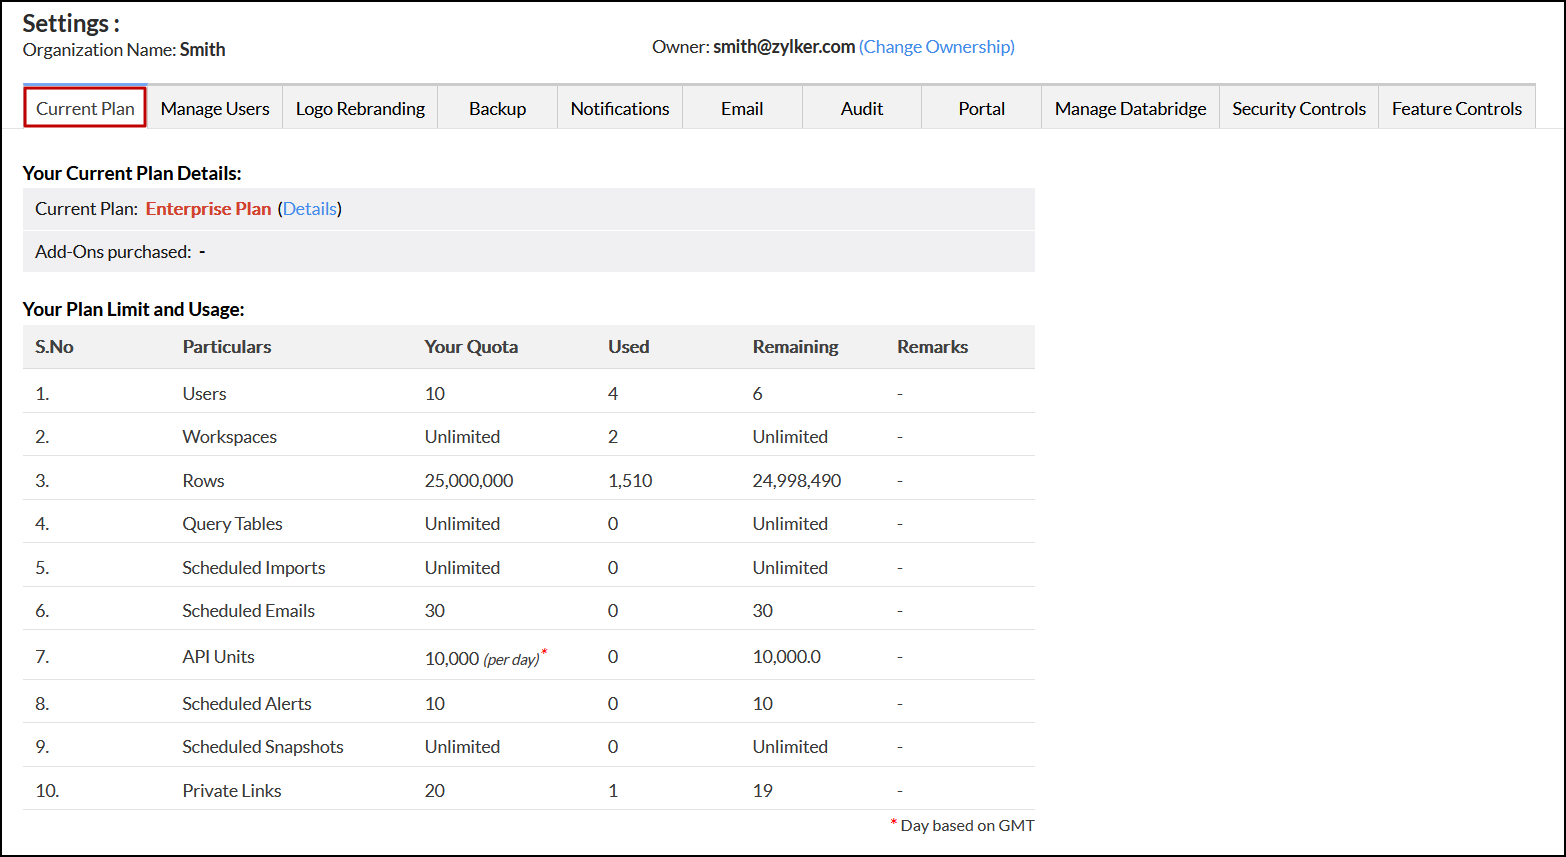This screenshot has height=857, width=1566.
Task: Click the Scheduled Snapshots row label
Action: 263,747
